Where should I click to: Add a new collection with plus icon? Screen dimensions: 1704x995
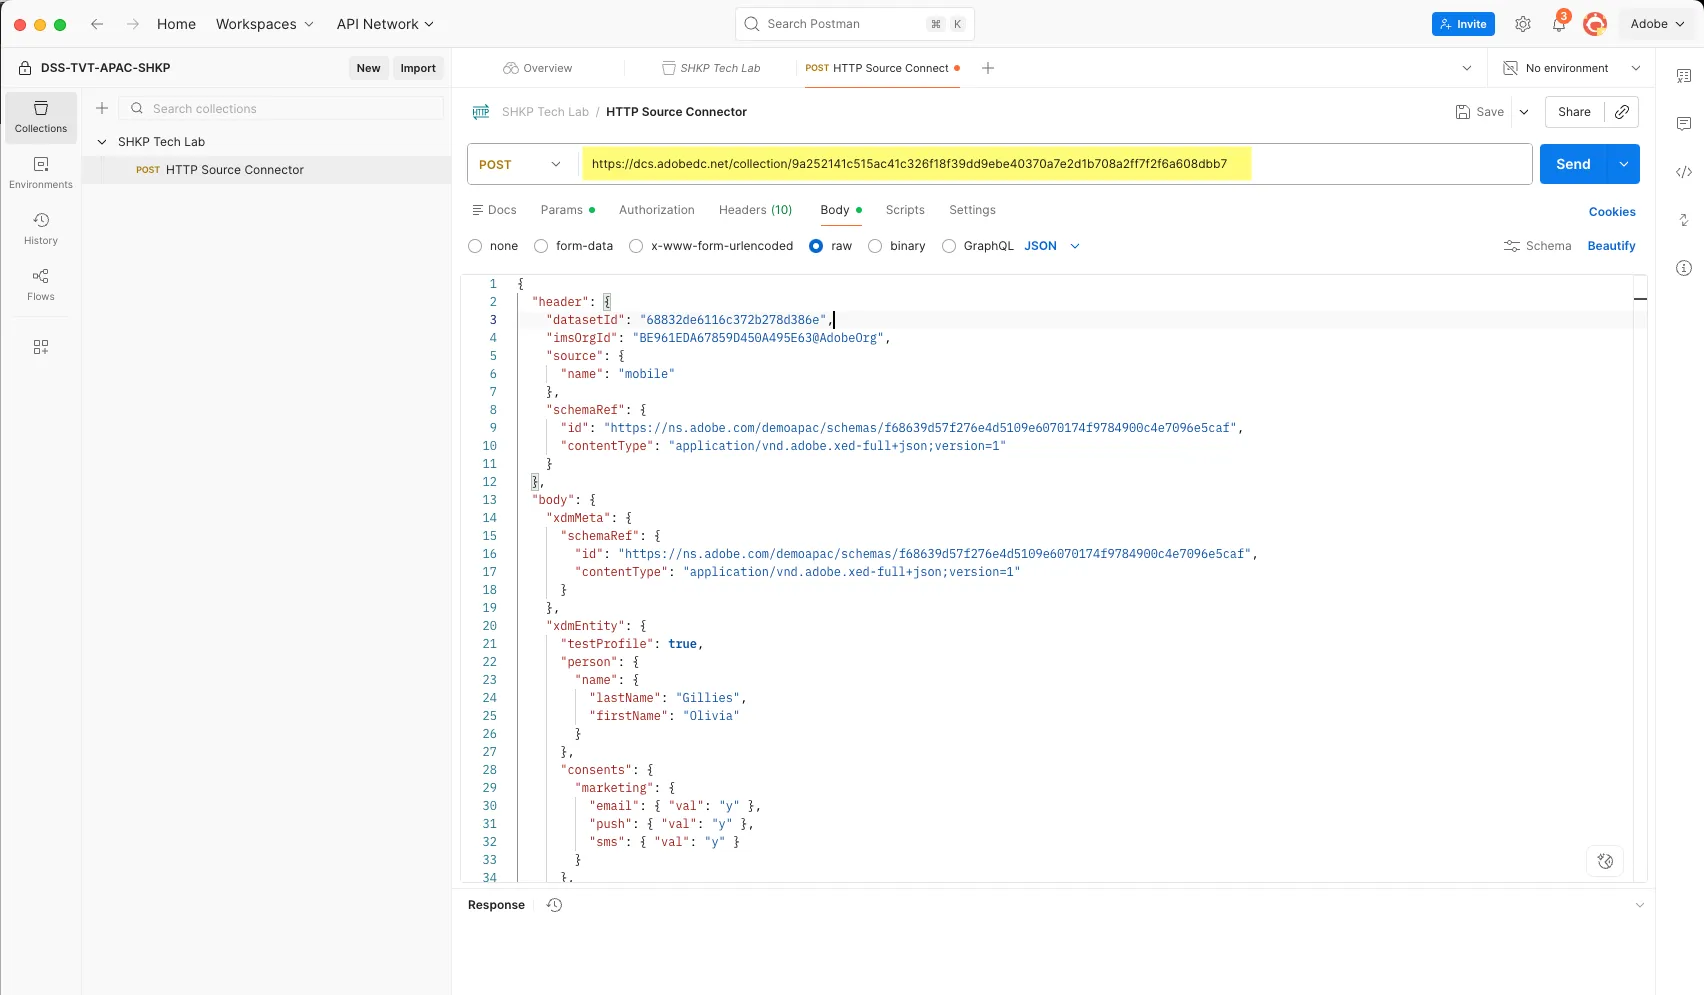102,108
